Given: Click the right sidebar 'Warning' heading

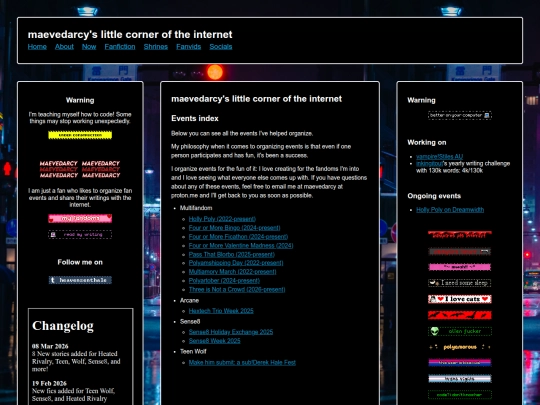Looking at the screenshot, I should (x=421, y=100).
